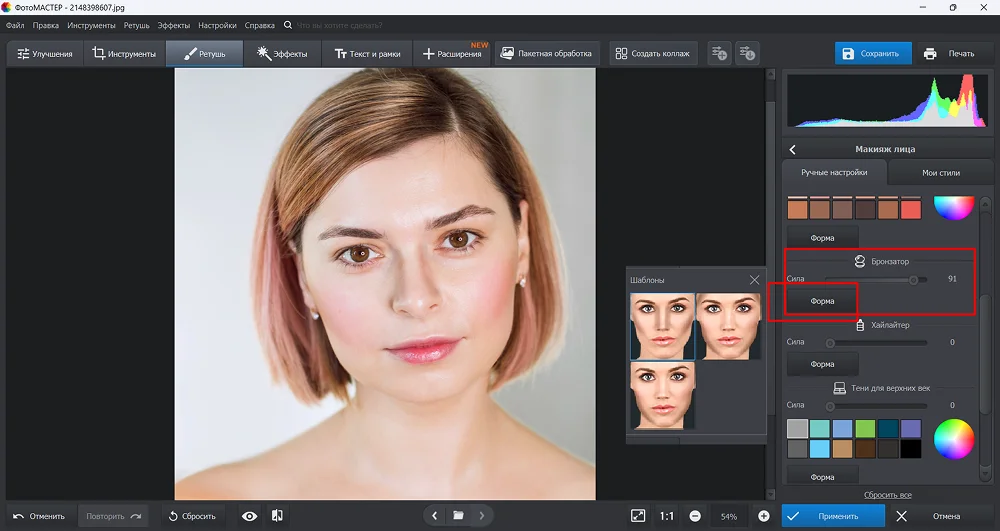Pick the purple eyeshadow swatch

pyautogui.click(x=911, y=428)
